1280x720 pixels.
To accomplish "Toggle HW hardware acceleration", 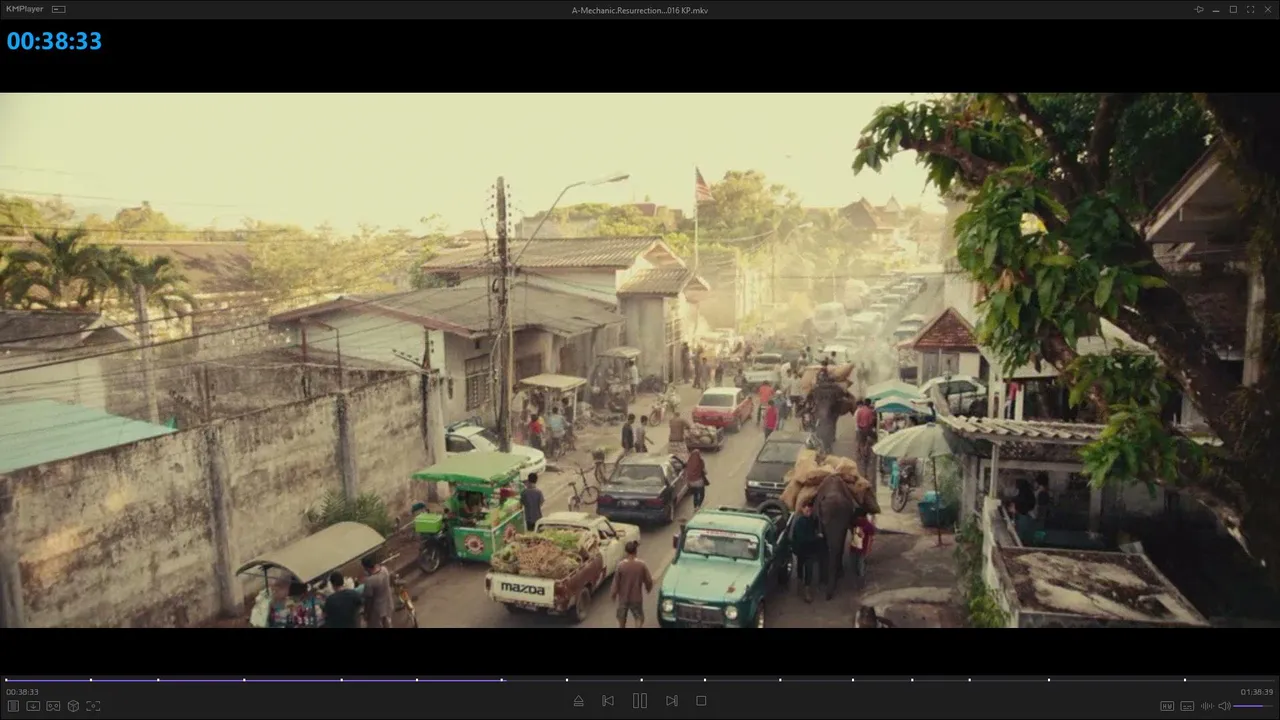I will click(1167, 706).
